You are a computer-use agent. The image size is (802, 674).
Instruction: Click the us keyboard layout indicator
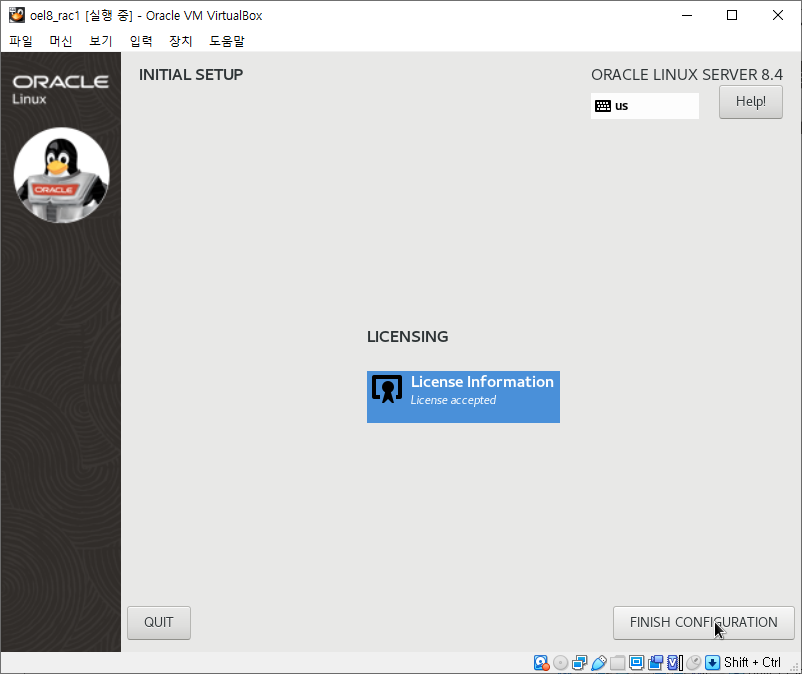[644, 106]
